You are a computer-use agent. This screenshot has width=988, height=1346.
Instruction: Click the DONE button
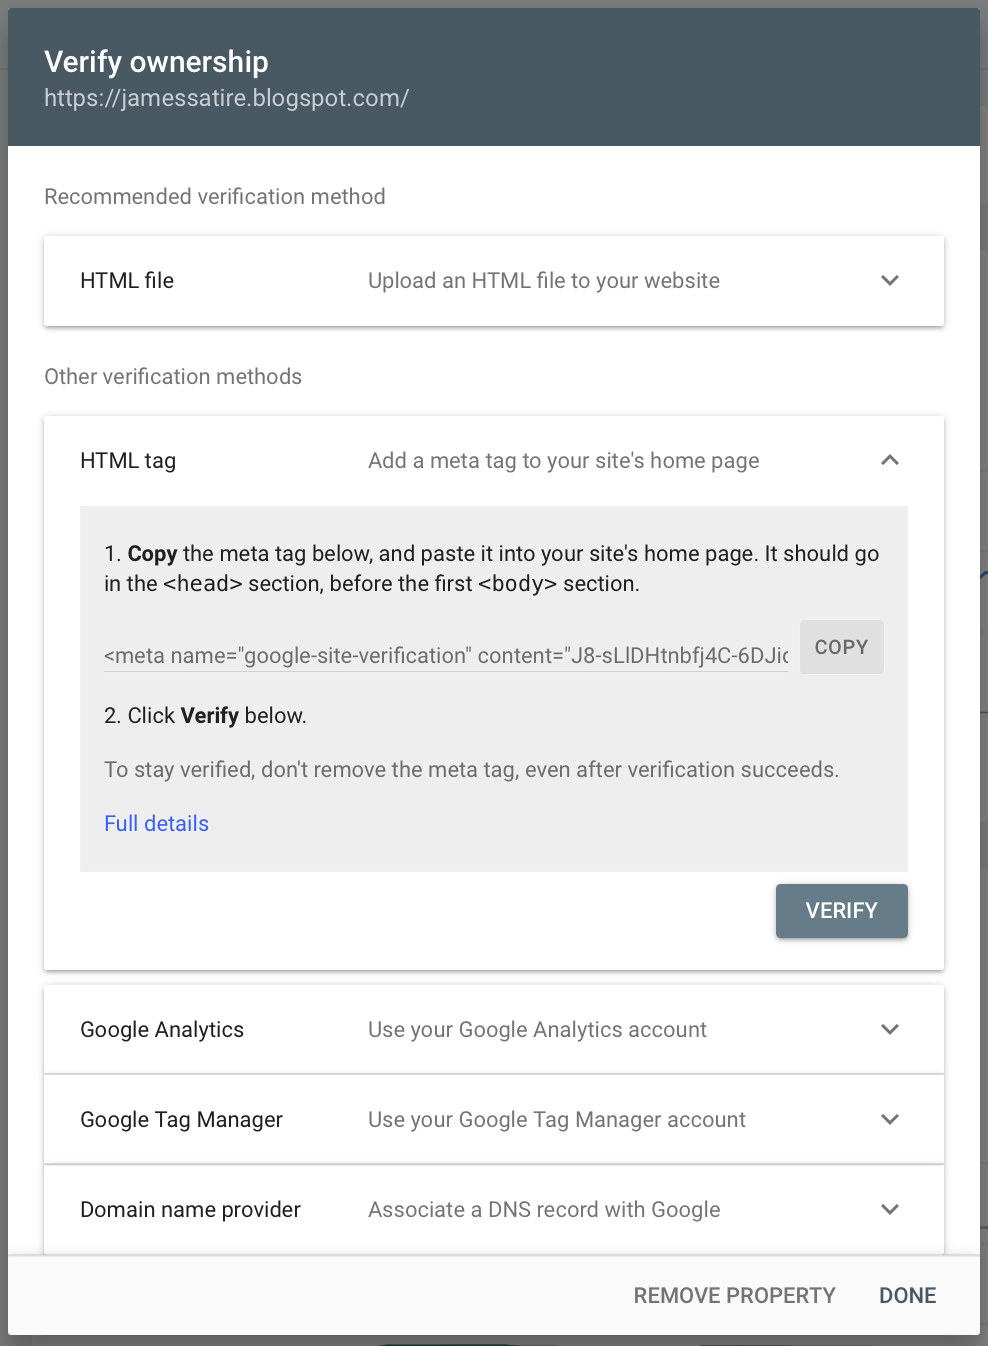907,1296
